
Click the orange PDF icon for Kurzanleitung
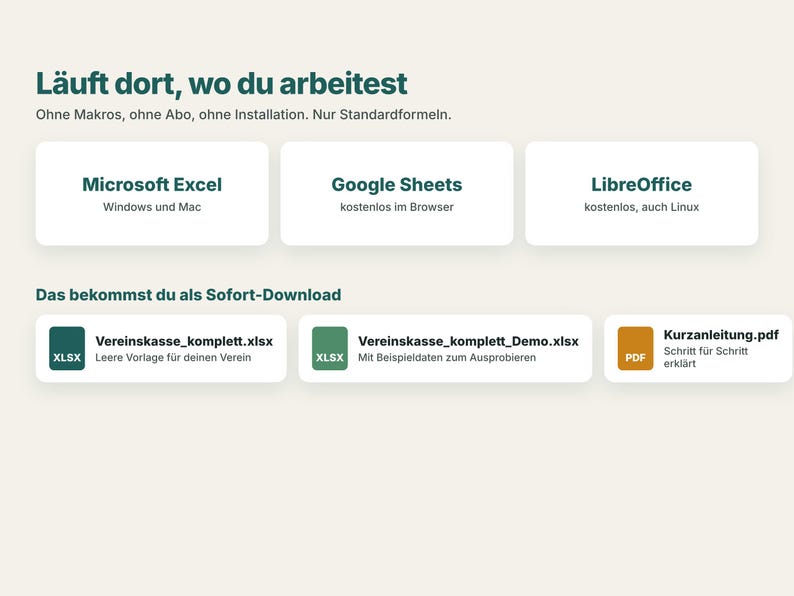636,348
